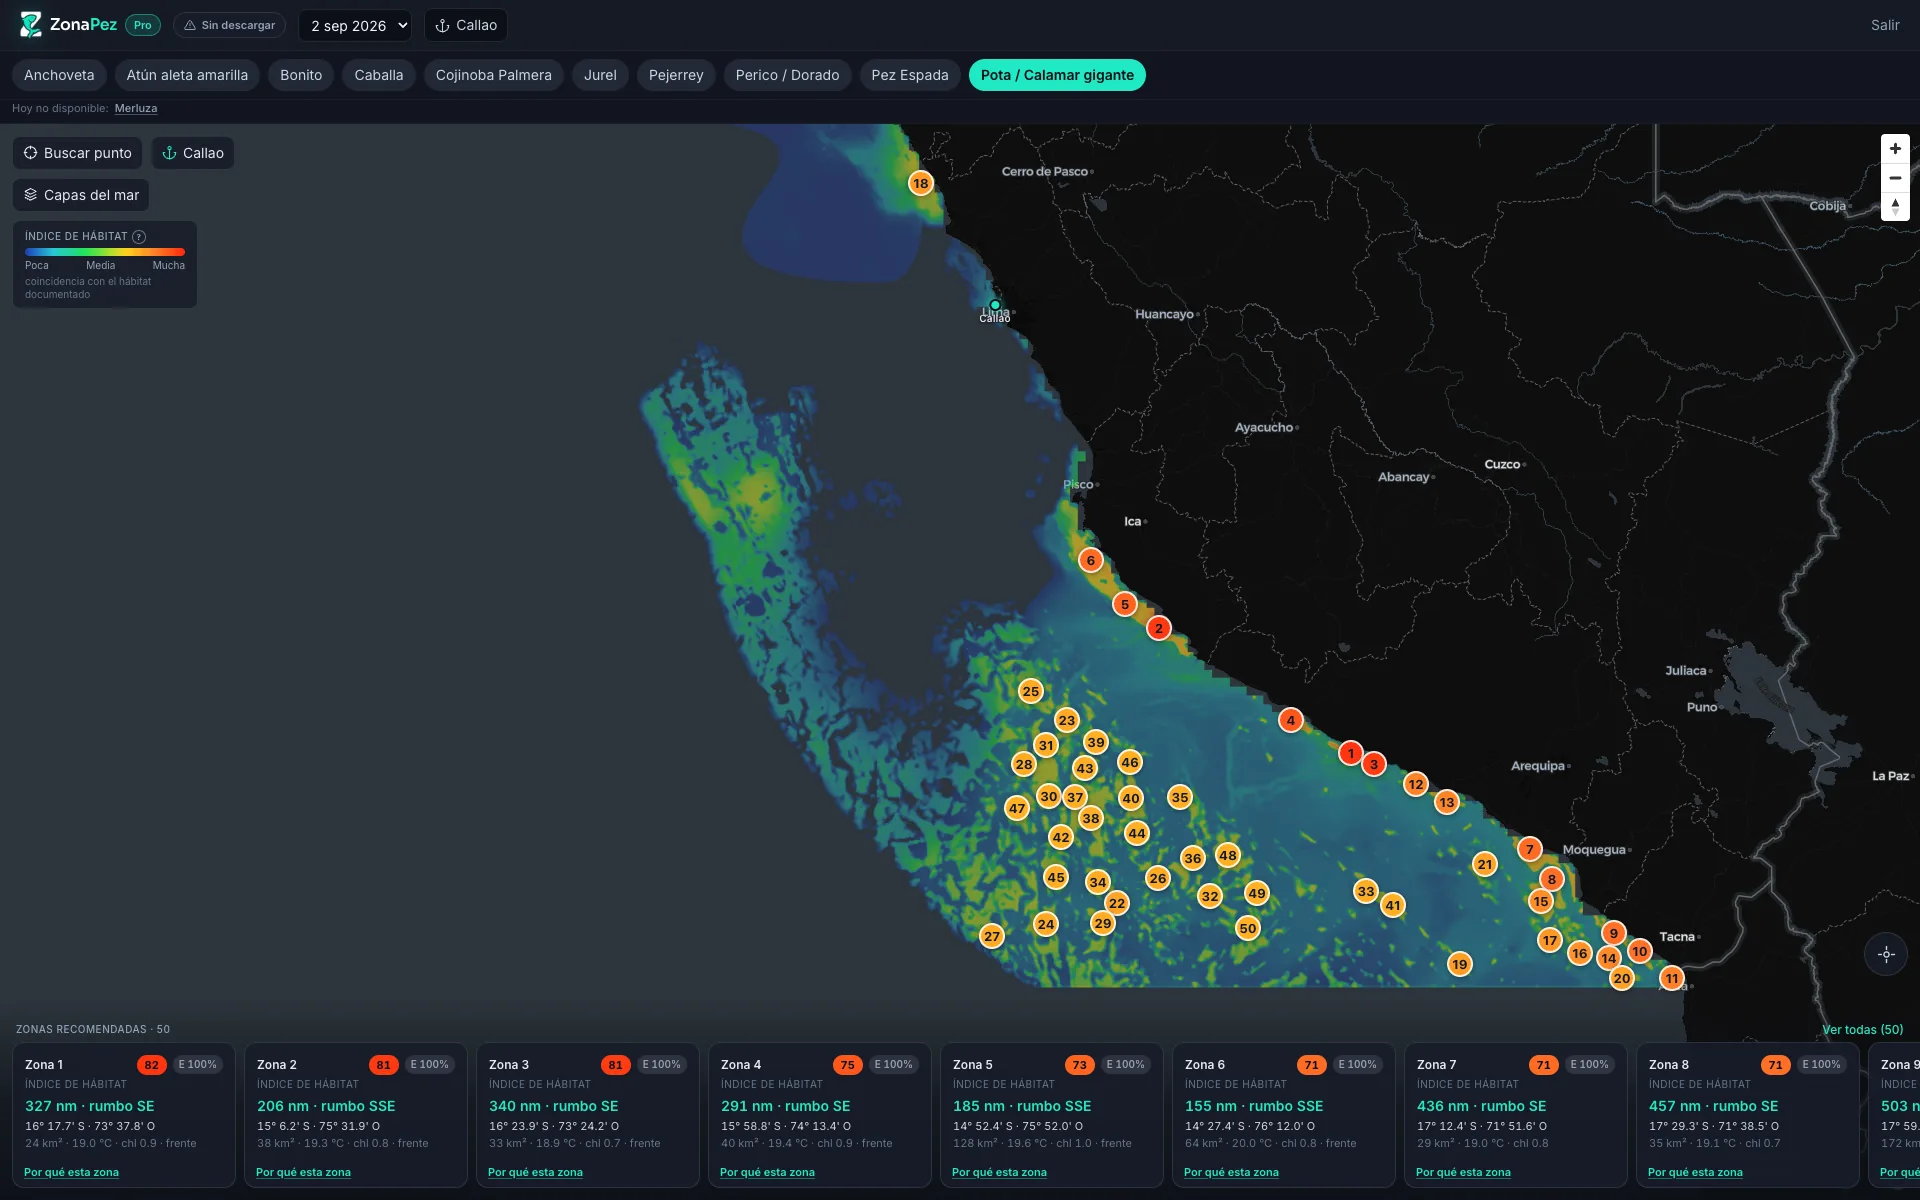1920x1200 pixels.
Task: Choose Atún aleta amarilla species
Action: [187, 75]
